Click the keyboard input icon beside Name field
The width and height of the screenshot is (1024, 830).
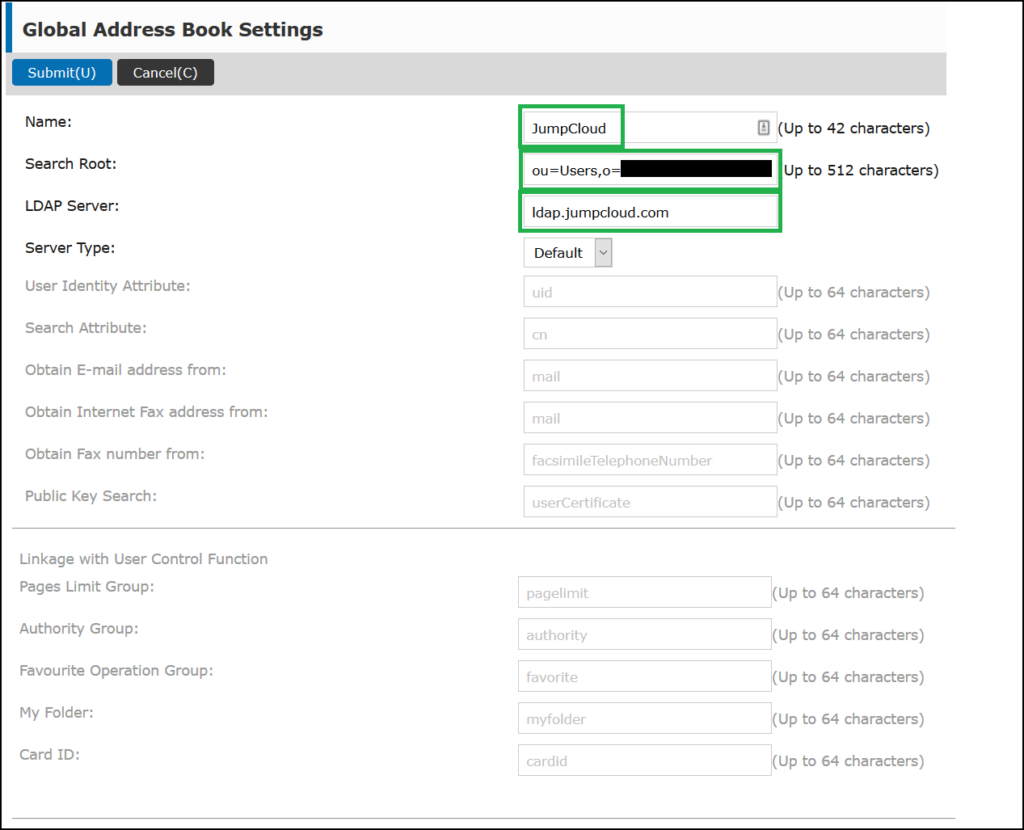point(763,128)
